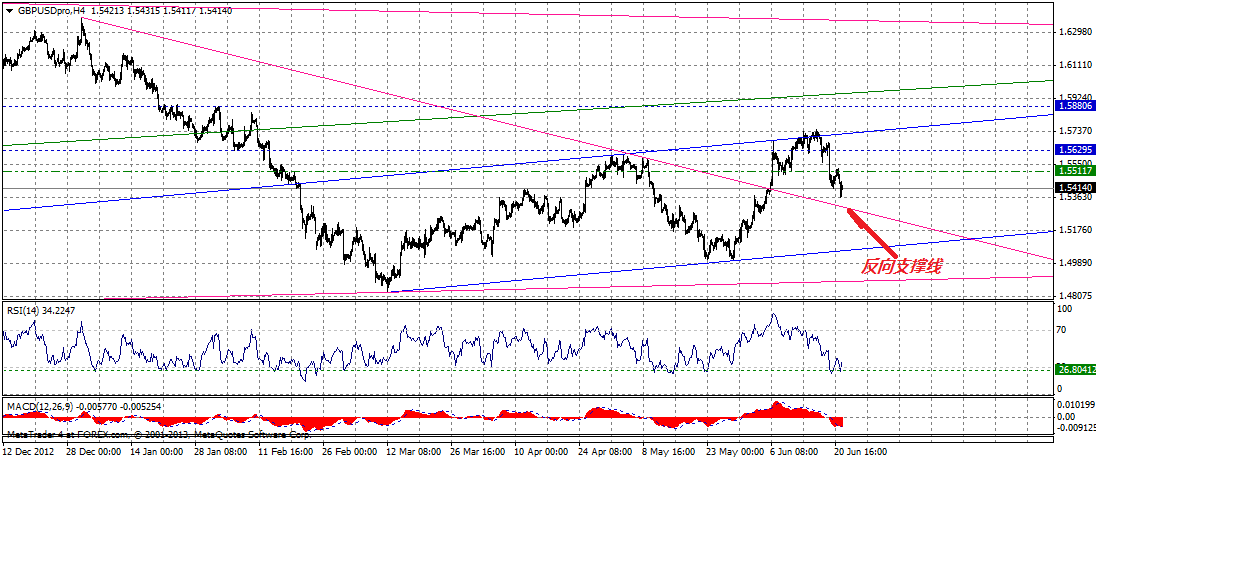Click the 1.49890 price scale value
This screenshot has height=586, width=1259.
coord(1075,263)
